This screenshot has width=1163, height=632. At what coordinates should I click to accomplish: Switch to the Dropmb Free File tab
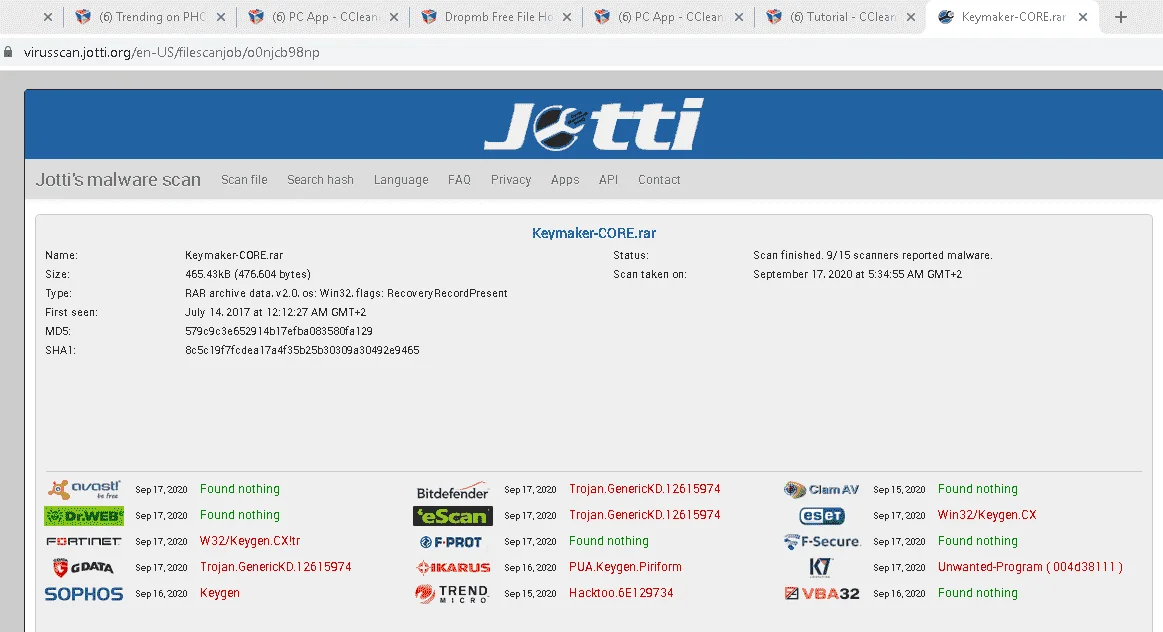[x=495, y=16]
